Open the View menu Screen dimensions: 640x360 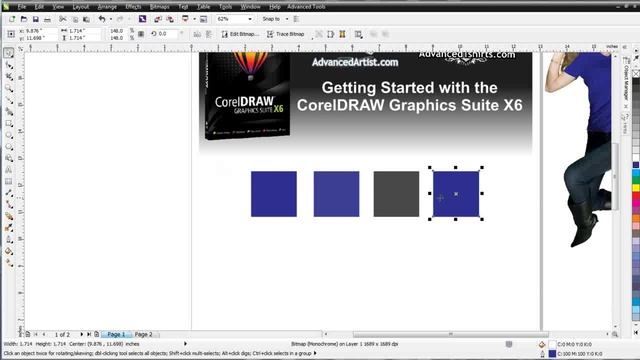58,7
